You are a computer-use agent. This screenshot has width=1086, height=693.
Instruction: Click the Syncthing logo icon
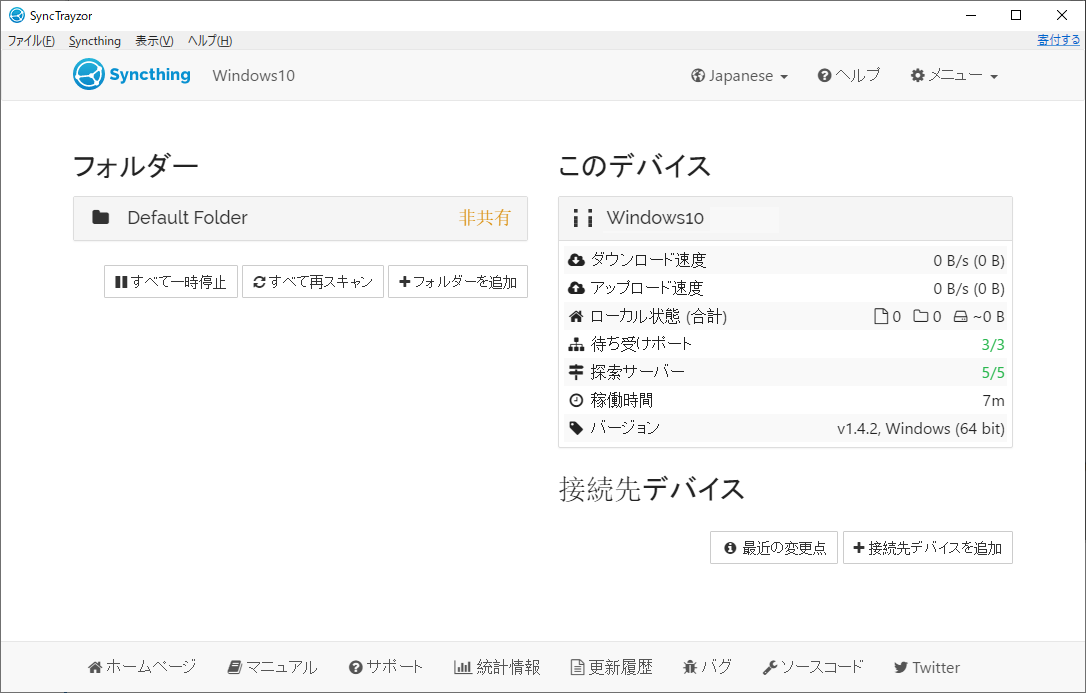point(89,75)
